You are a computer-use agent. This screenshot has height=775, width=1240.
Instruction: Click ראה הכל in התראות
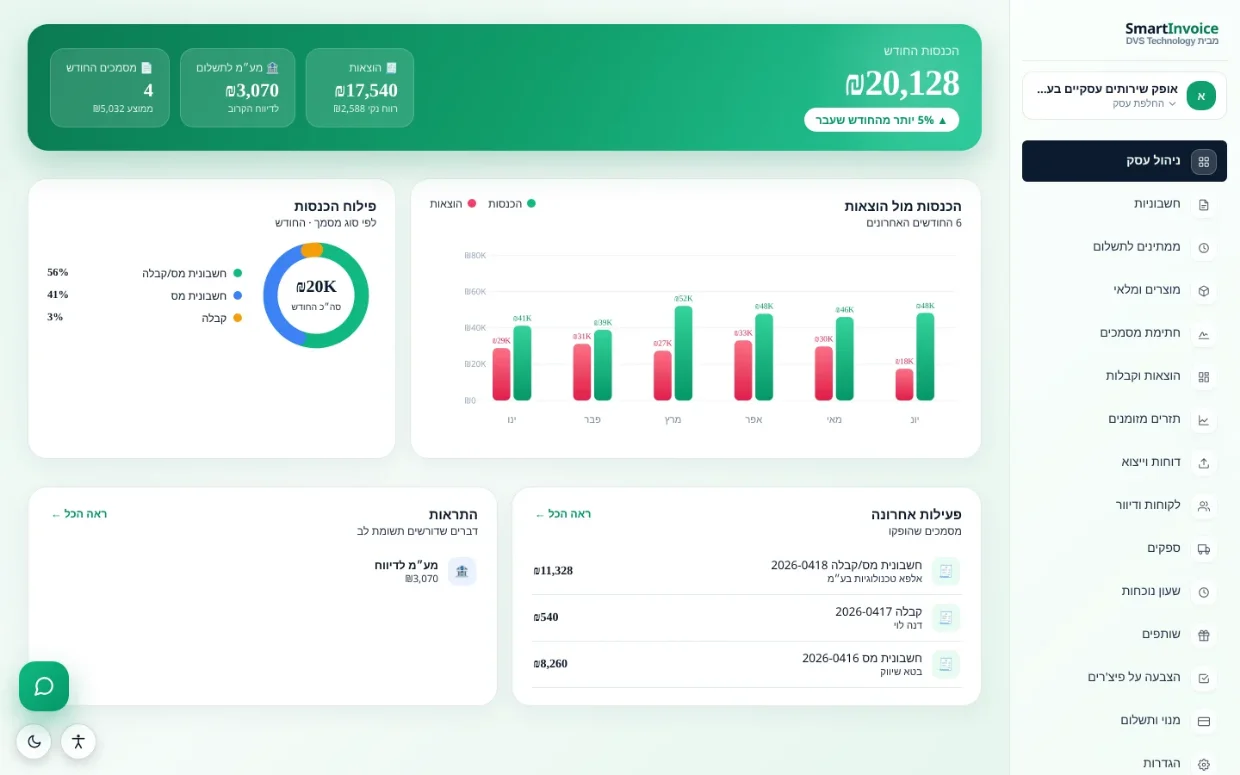click(79, 514)
